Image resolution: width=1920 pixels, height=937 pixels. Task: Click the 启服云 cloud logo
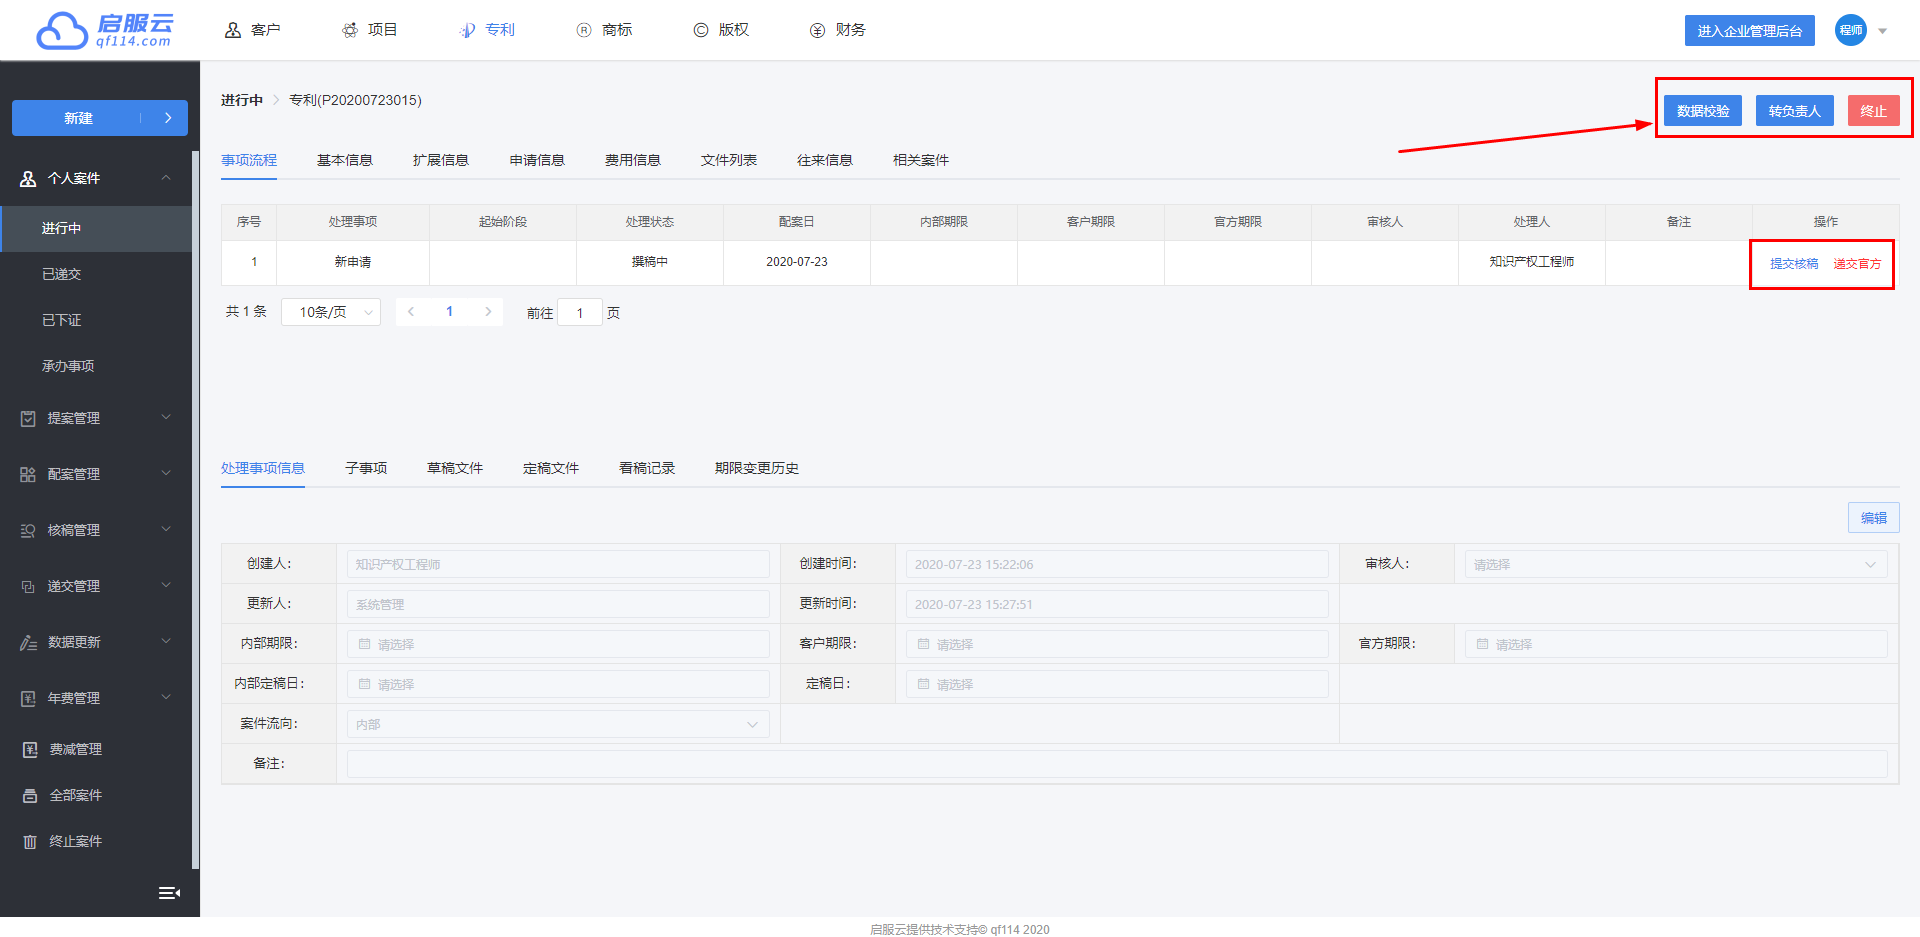[105, 30]
